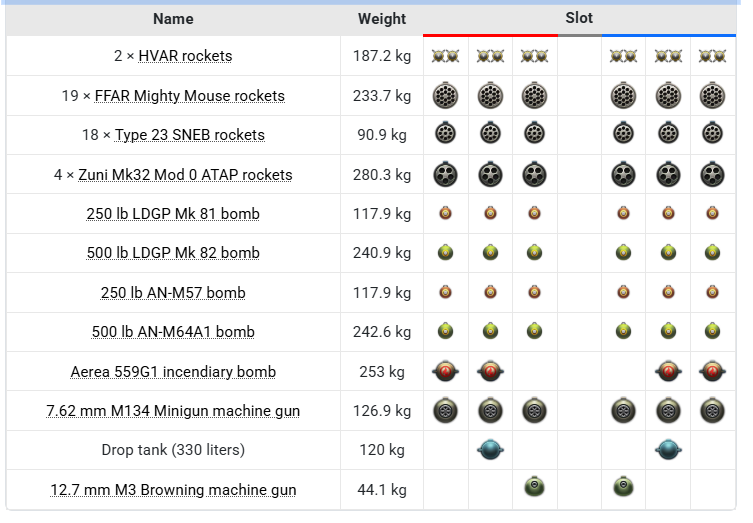Click leftmost bomb icon in Mk 81 row
753x523 pixels.
445,213
